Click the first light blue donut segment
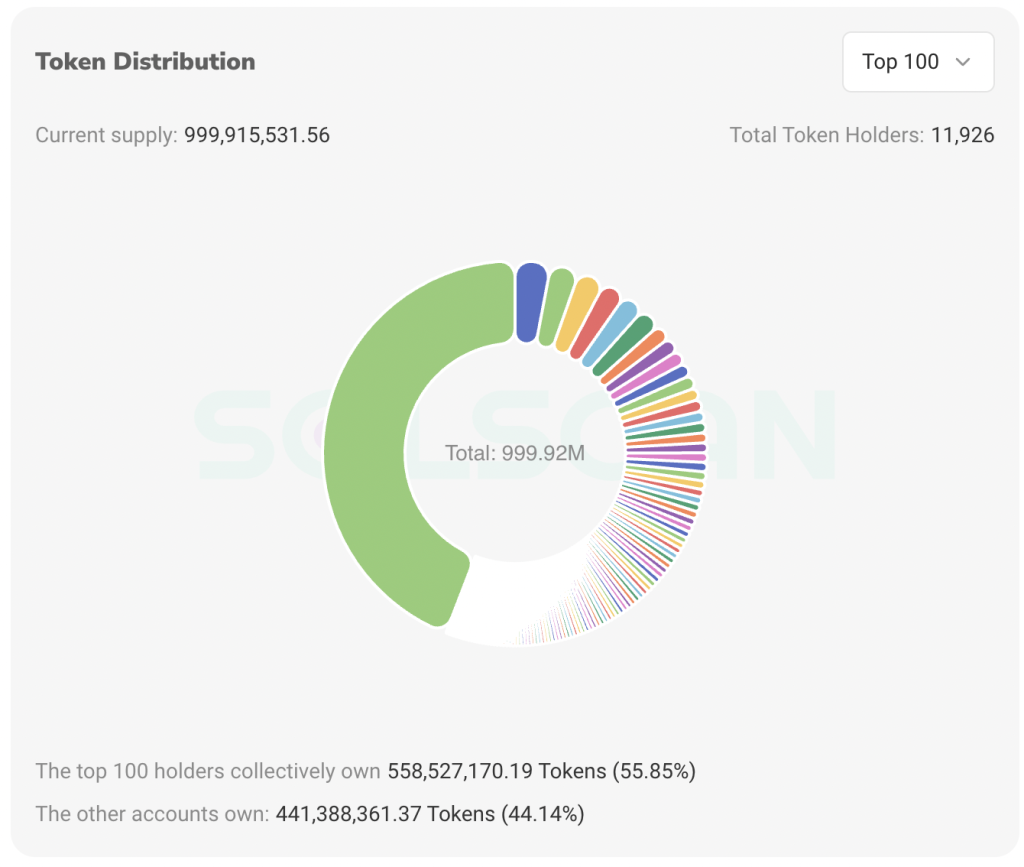 tap(613, 333)
